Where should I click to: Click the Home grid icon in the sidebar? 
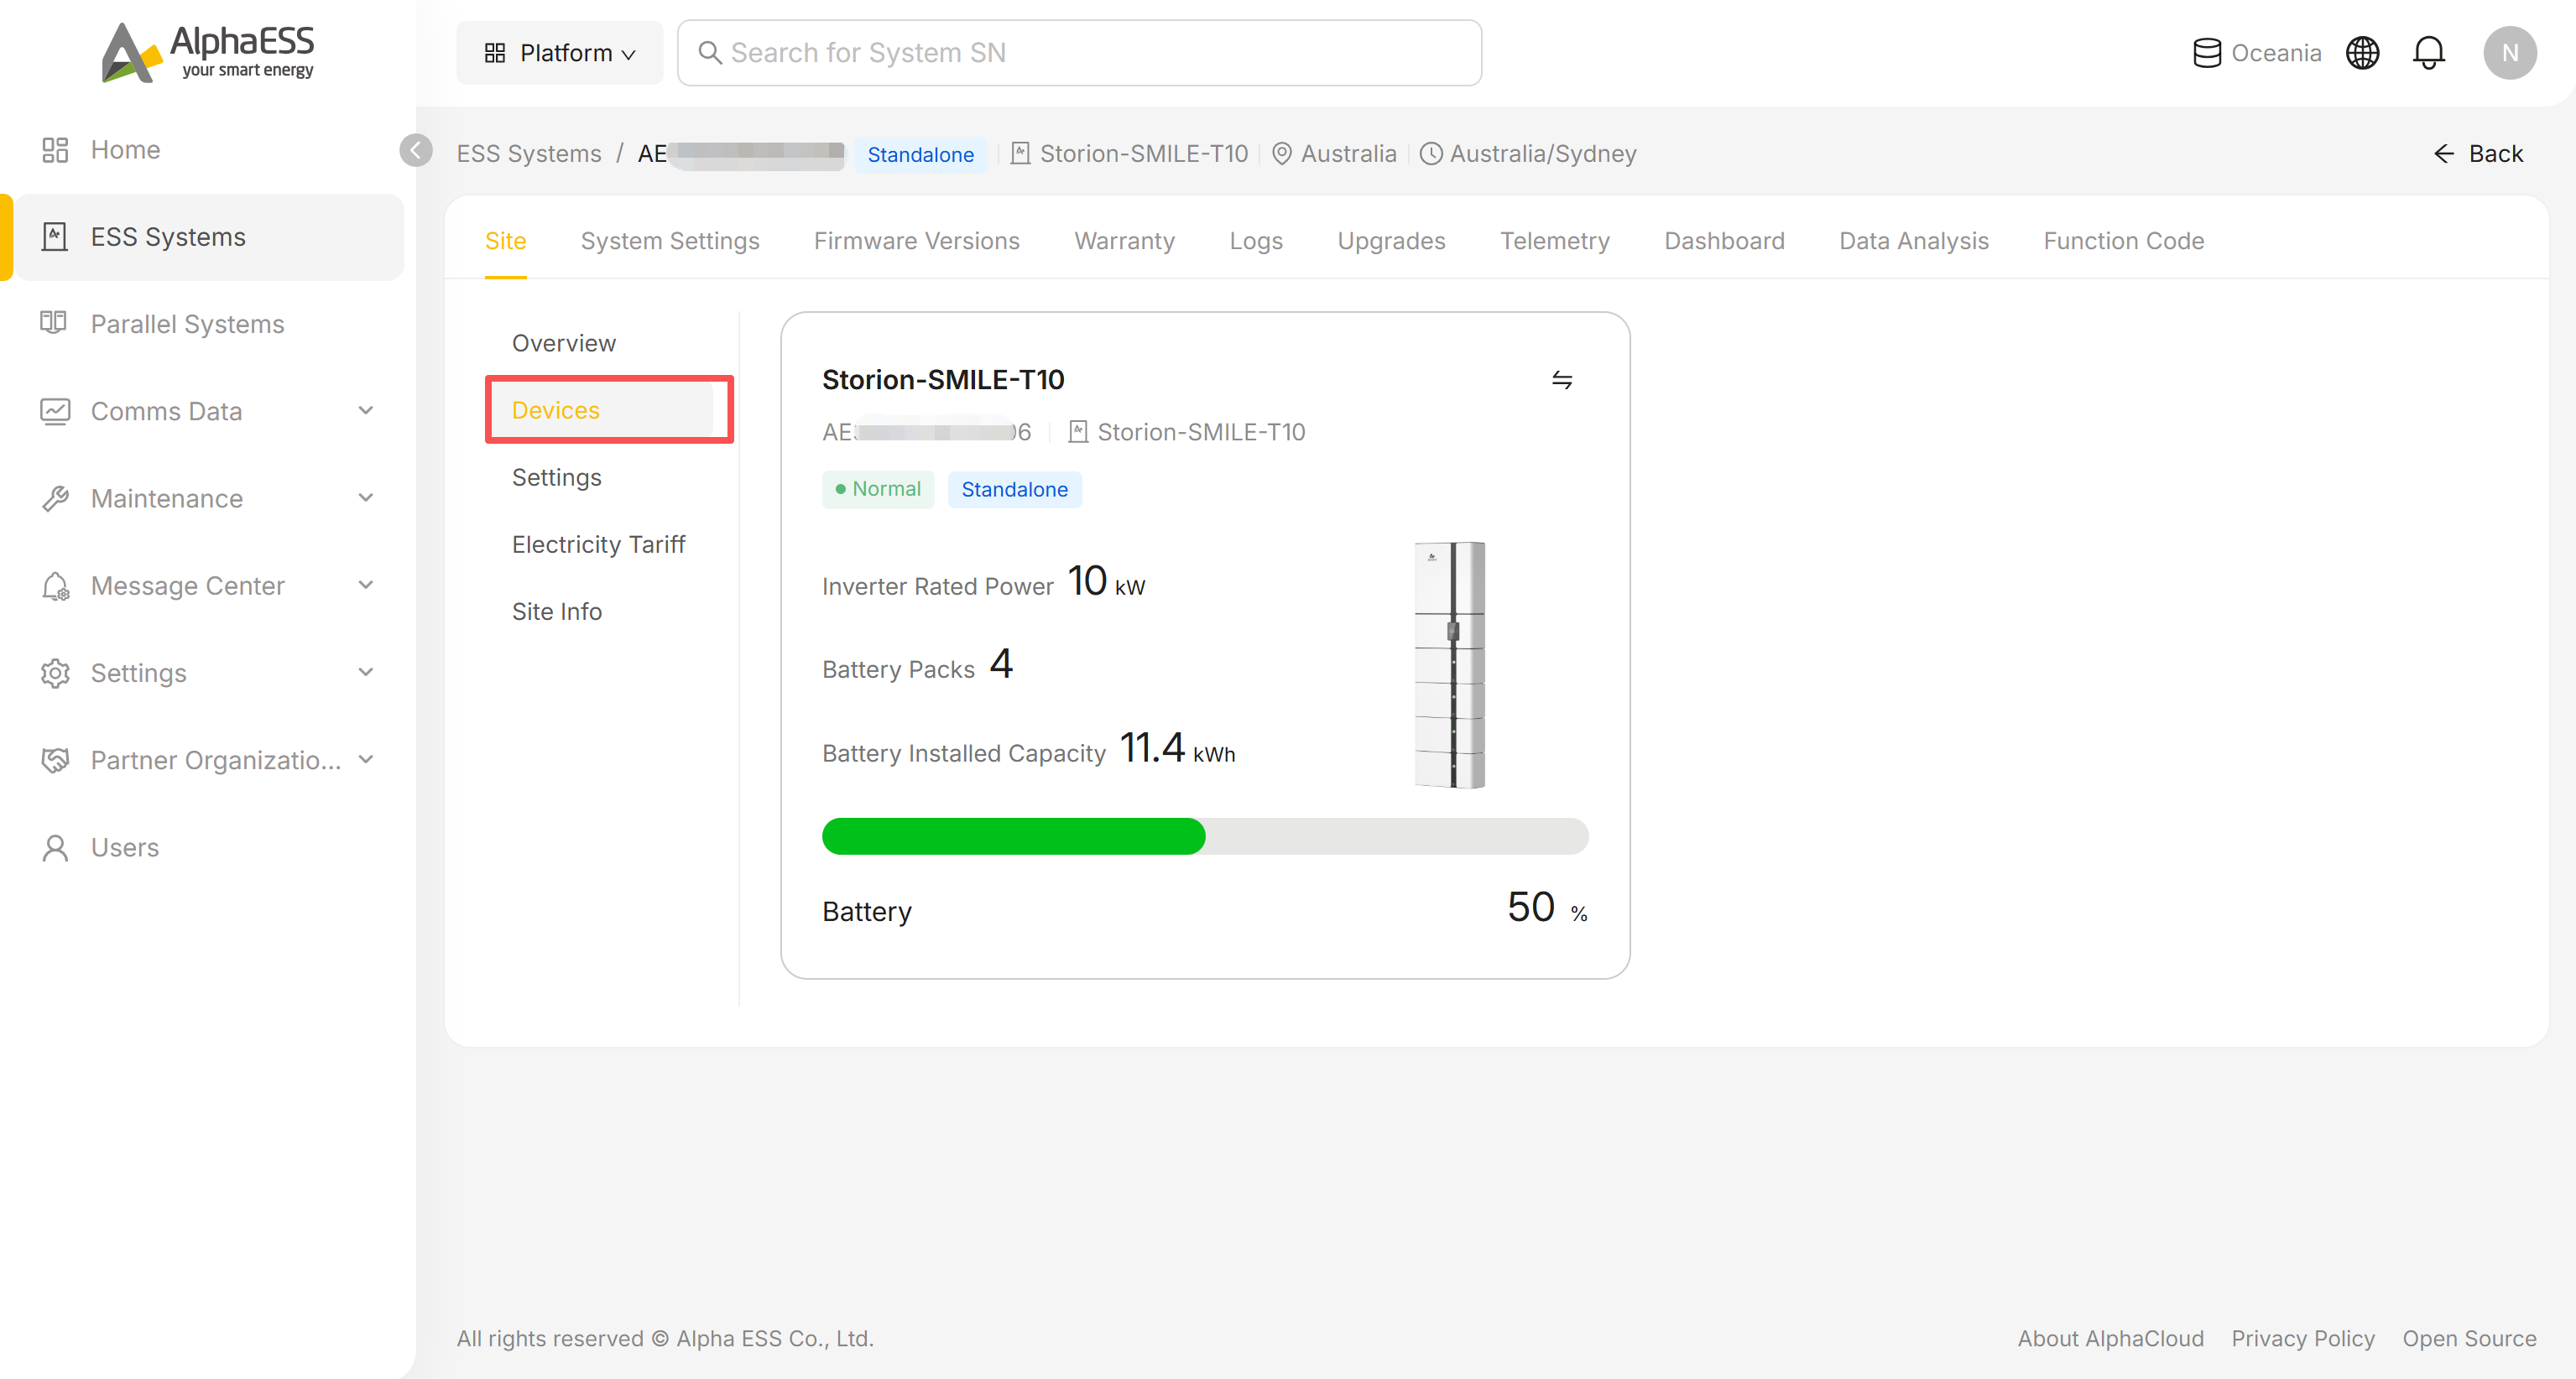(55, 150)
